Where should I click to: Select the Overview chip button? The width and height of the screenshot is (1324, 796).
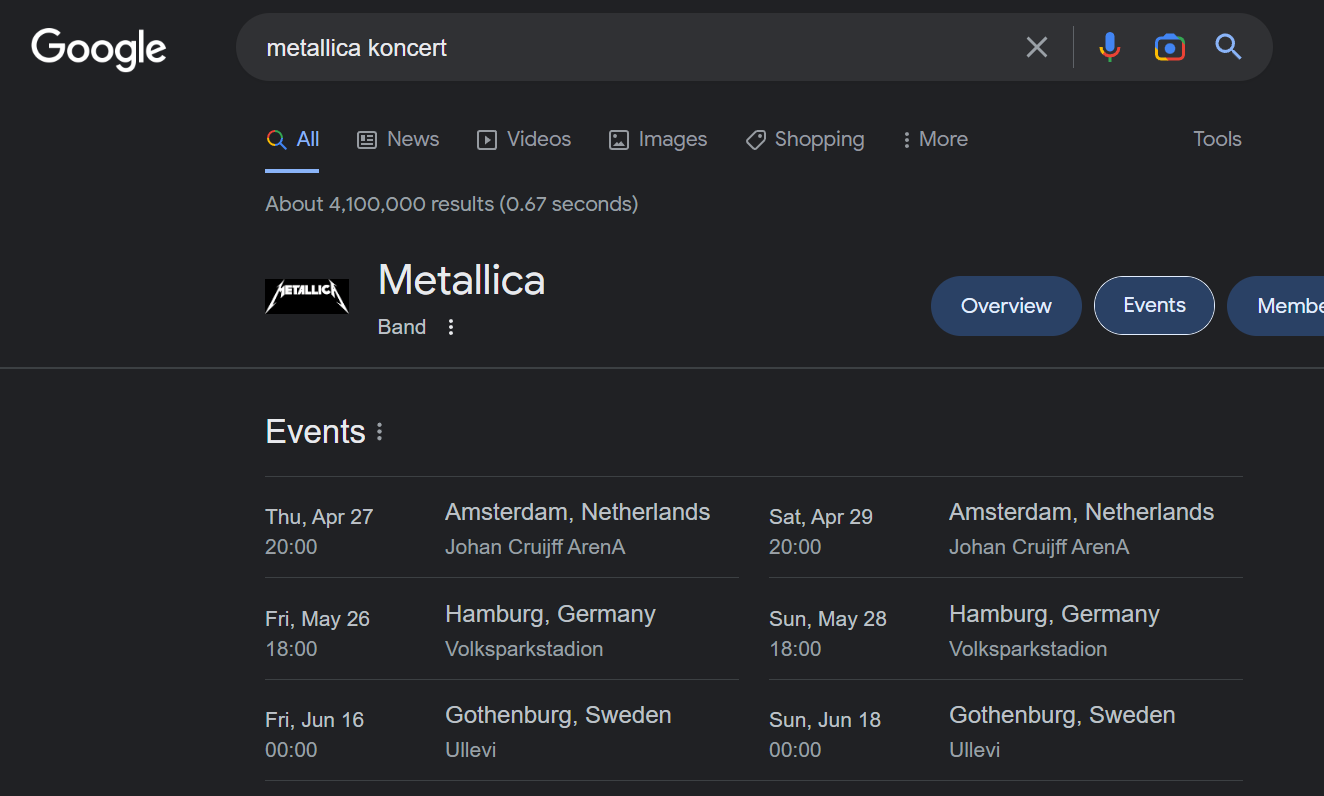coord(1006,306)
